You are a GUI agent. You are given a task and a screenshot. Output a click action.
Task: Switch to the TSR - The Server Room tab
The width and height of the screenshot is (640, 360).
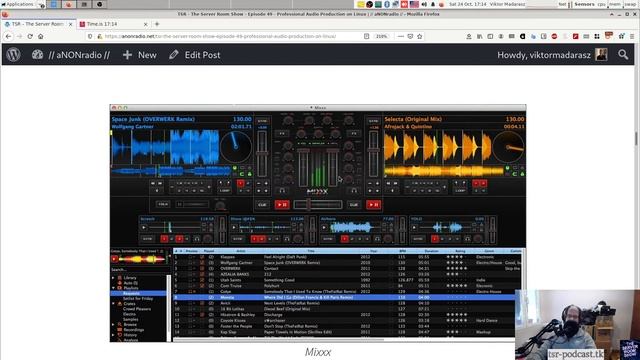click(38, 24)
